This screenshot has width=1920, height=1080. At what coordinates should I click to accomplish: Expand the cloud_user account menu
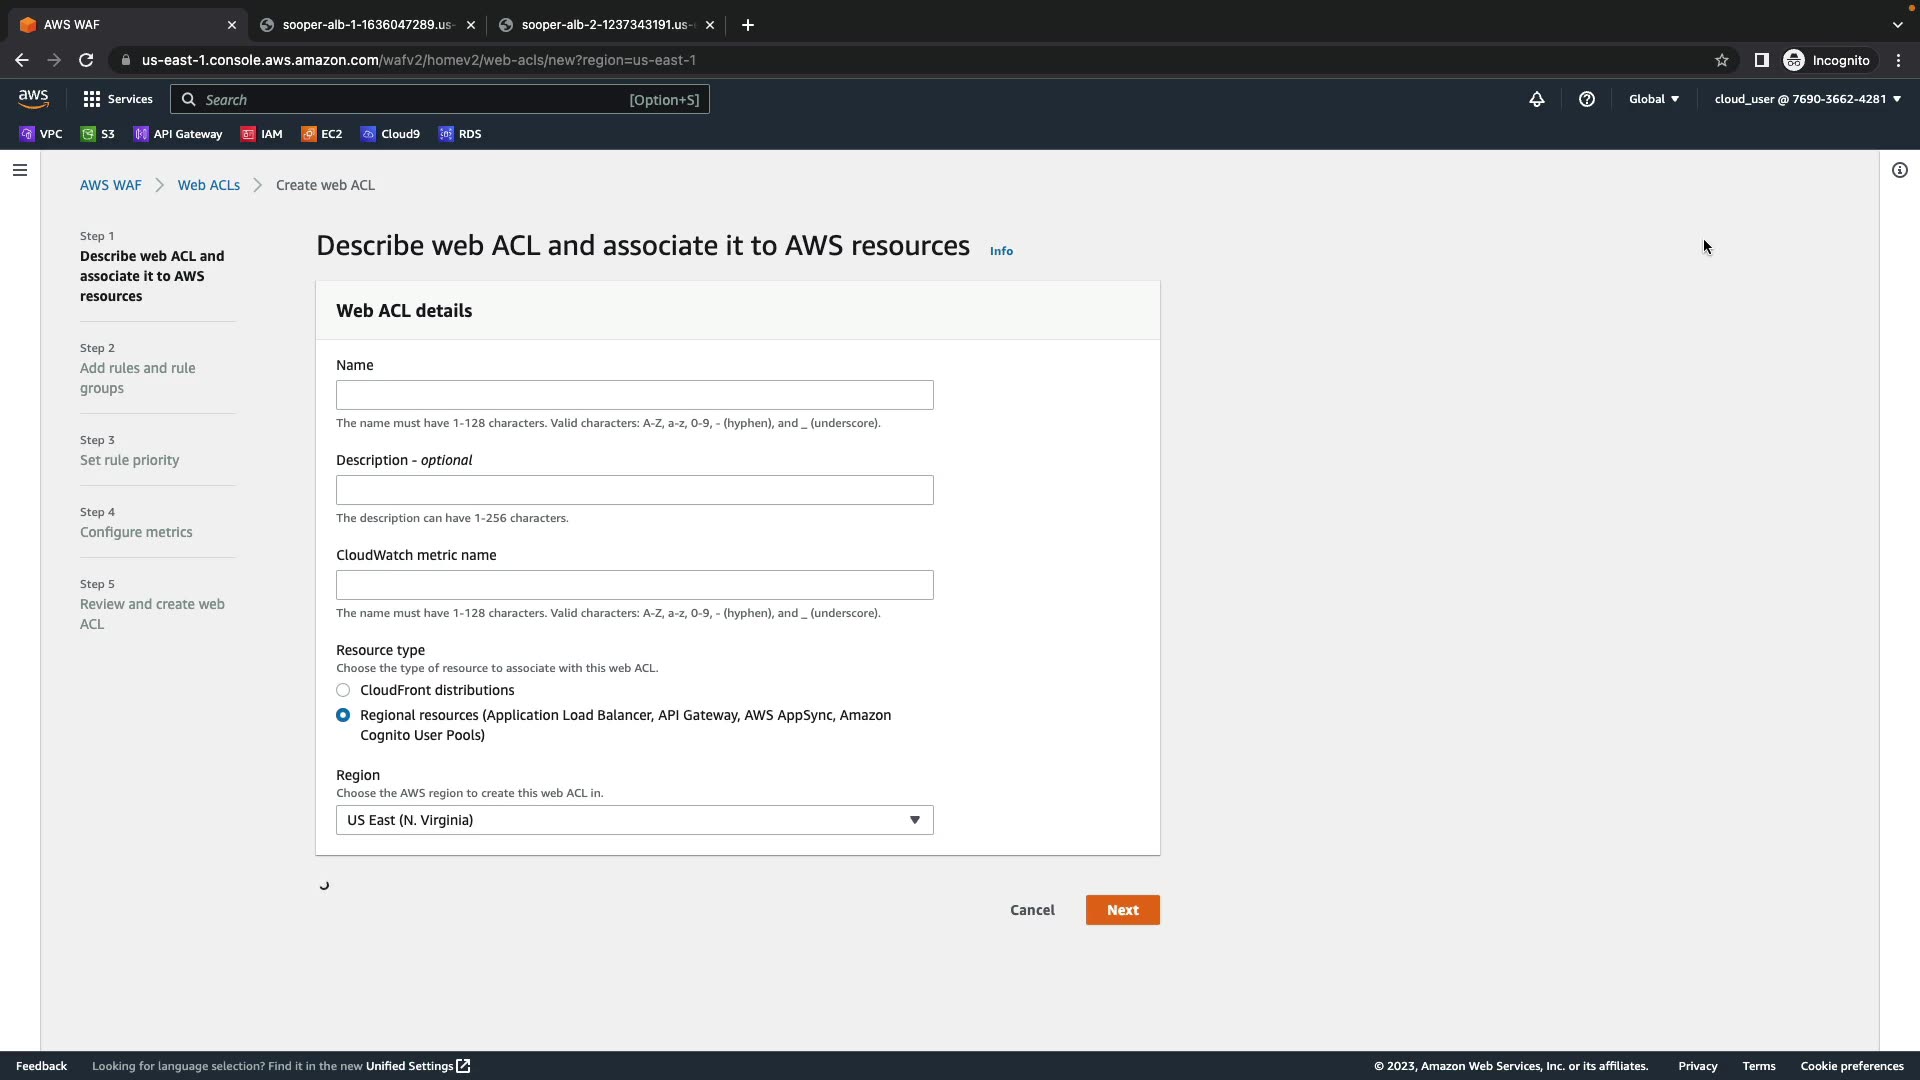point(1807,99)
